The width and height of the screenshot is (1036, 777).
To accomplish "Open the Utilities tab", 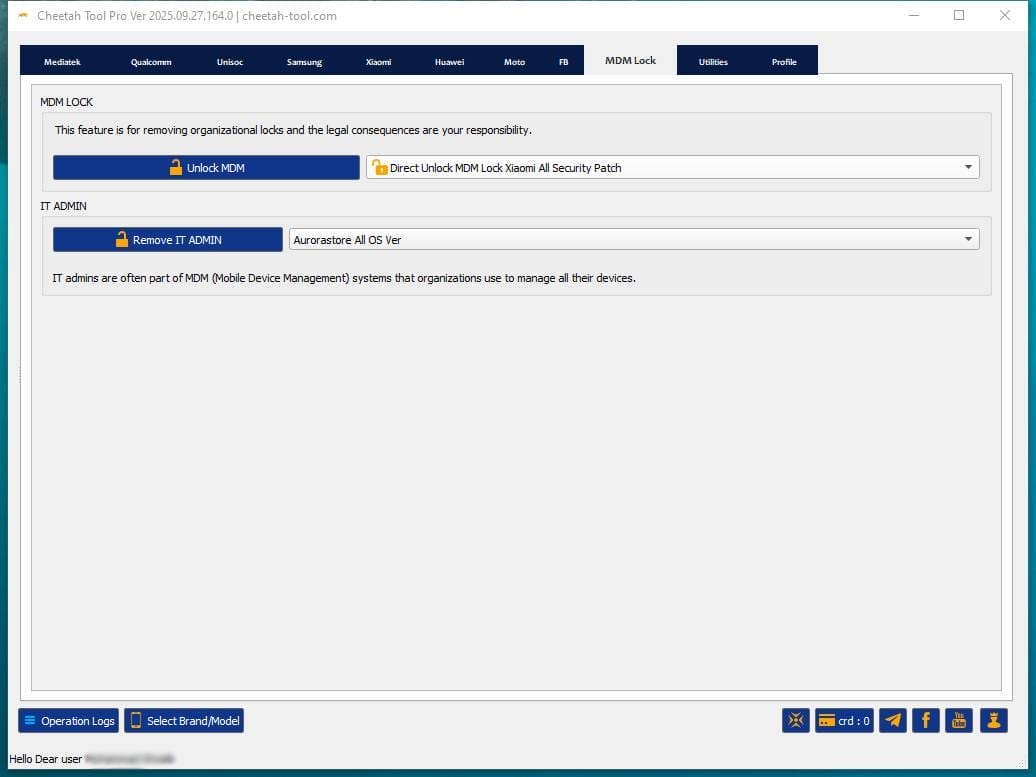I will pyautogui.click(x=712, y=61).
